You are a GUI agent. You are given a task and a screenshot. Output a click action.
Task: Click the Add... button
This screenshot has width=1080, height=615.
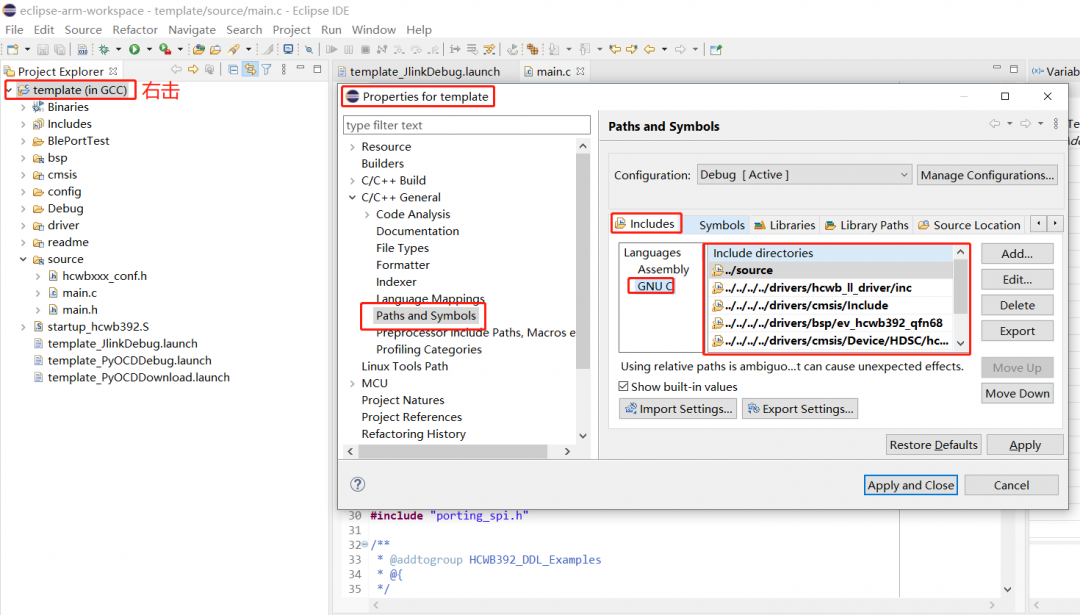coord(1017,253)
